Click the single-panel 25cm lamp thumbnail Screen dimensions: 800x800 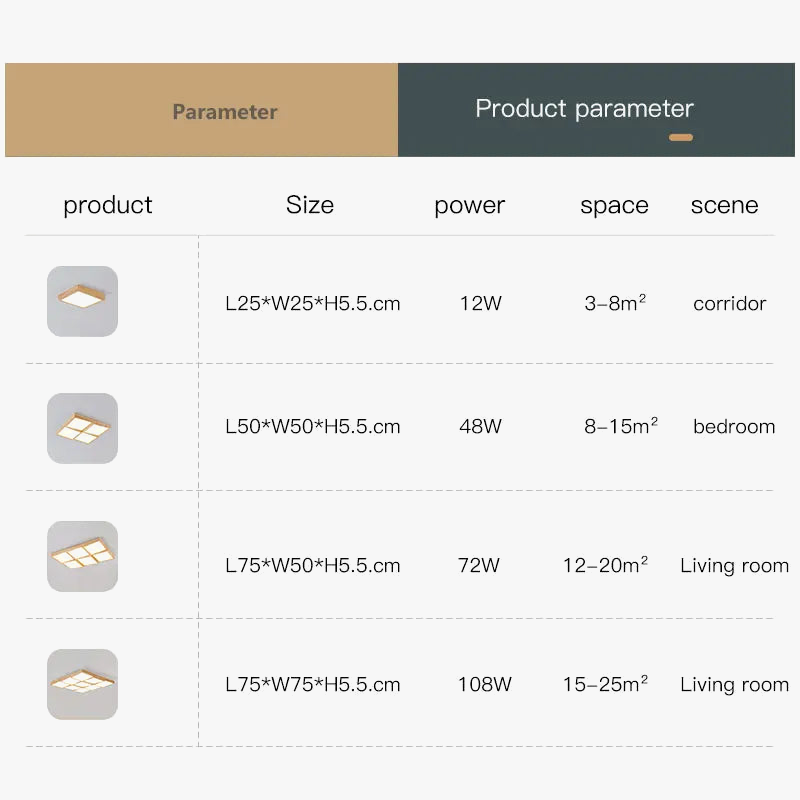(82, 301)
